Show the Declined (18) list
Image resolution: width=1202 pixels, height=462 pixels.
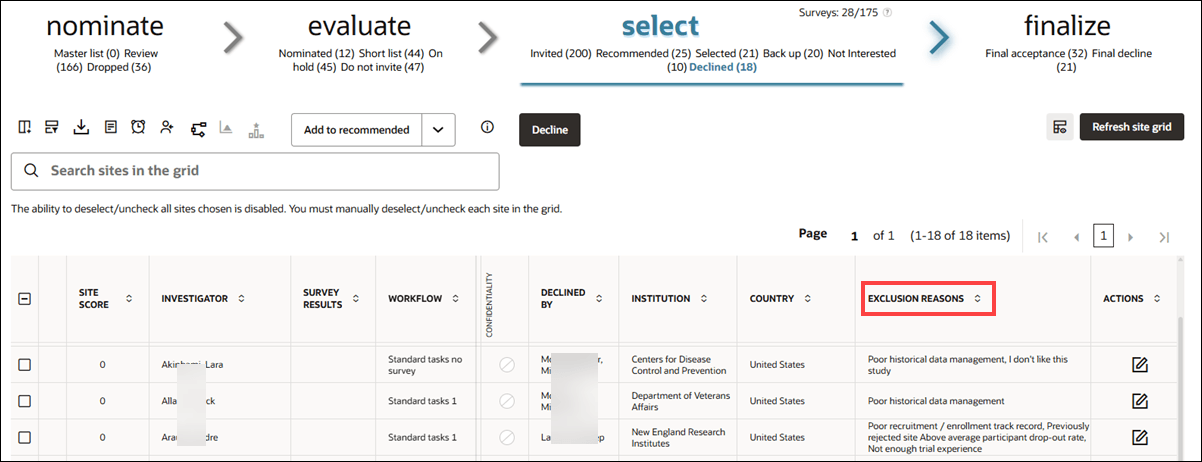click(723, 67)
